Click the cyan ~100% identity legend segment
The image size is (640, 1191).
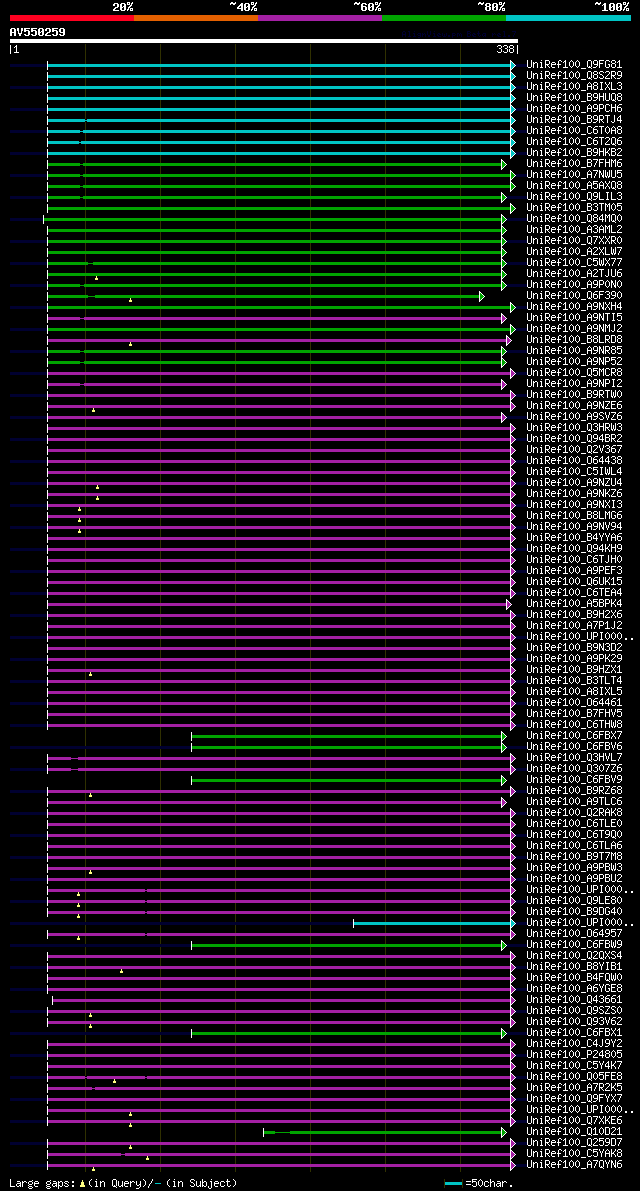569,17
